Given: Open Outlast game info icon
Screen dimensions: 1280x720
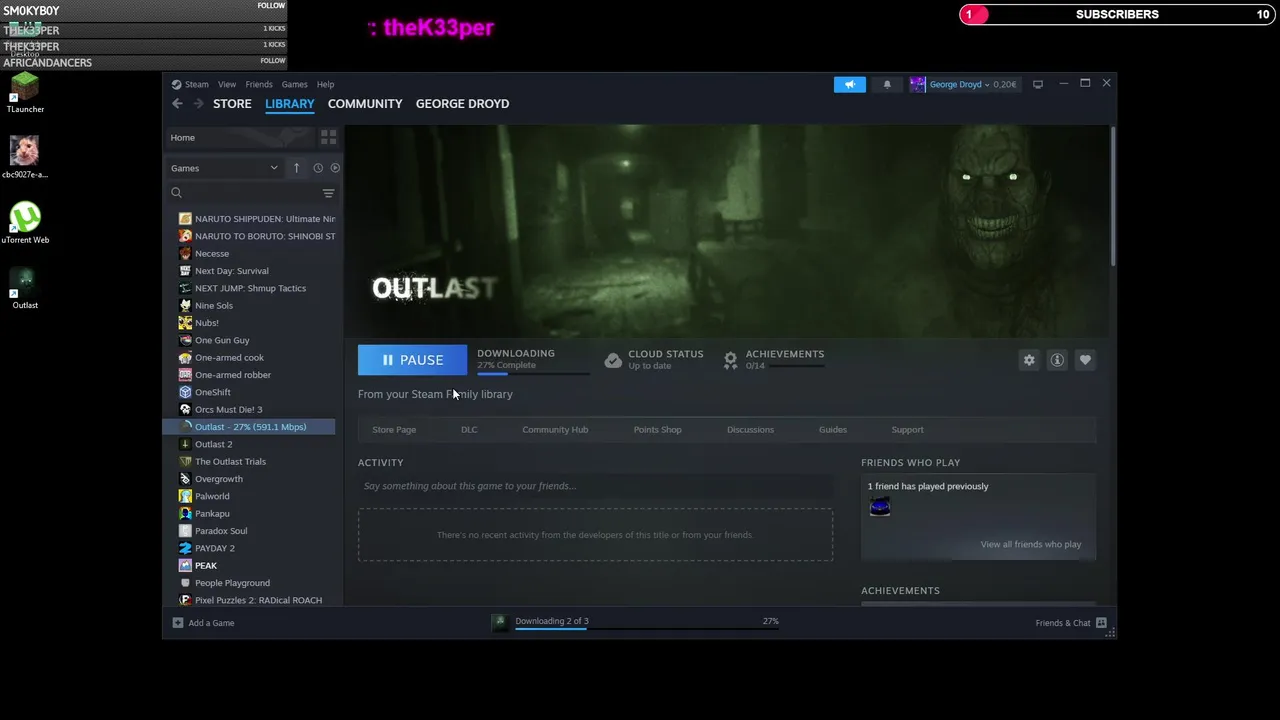Looking at the screenshot, I should coord(1057,360).
